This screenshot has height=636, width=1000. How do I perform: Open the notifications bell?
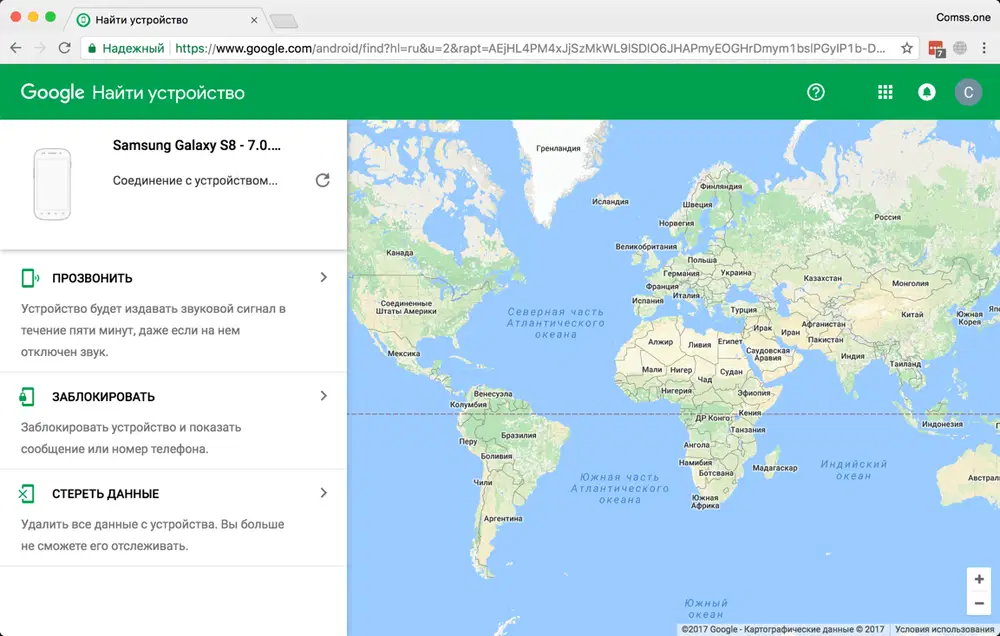pyautogui.click(x=927, y=92)
